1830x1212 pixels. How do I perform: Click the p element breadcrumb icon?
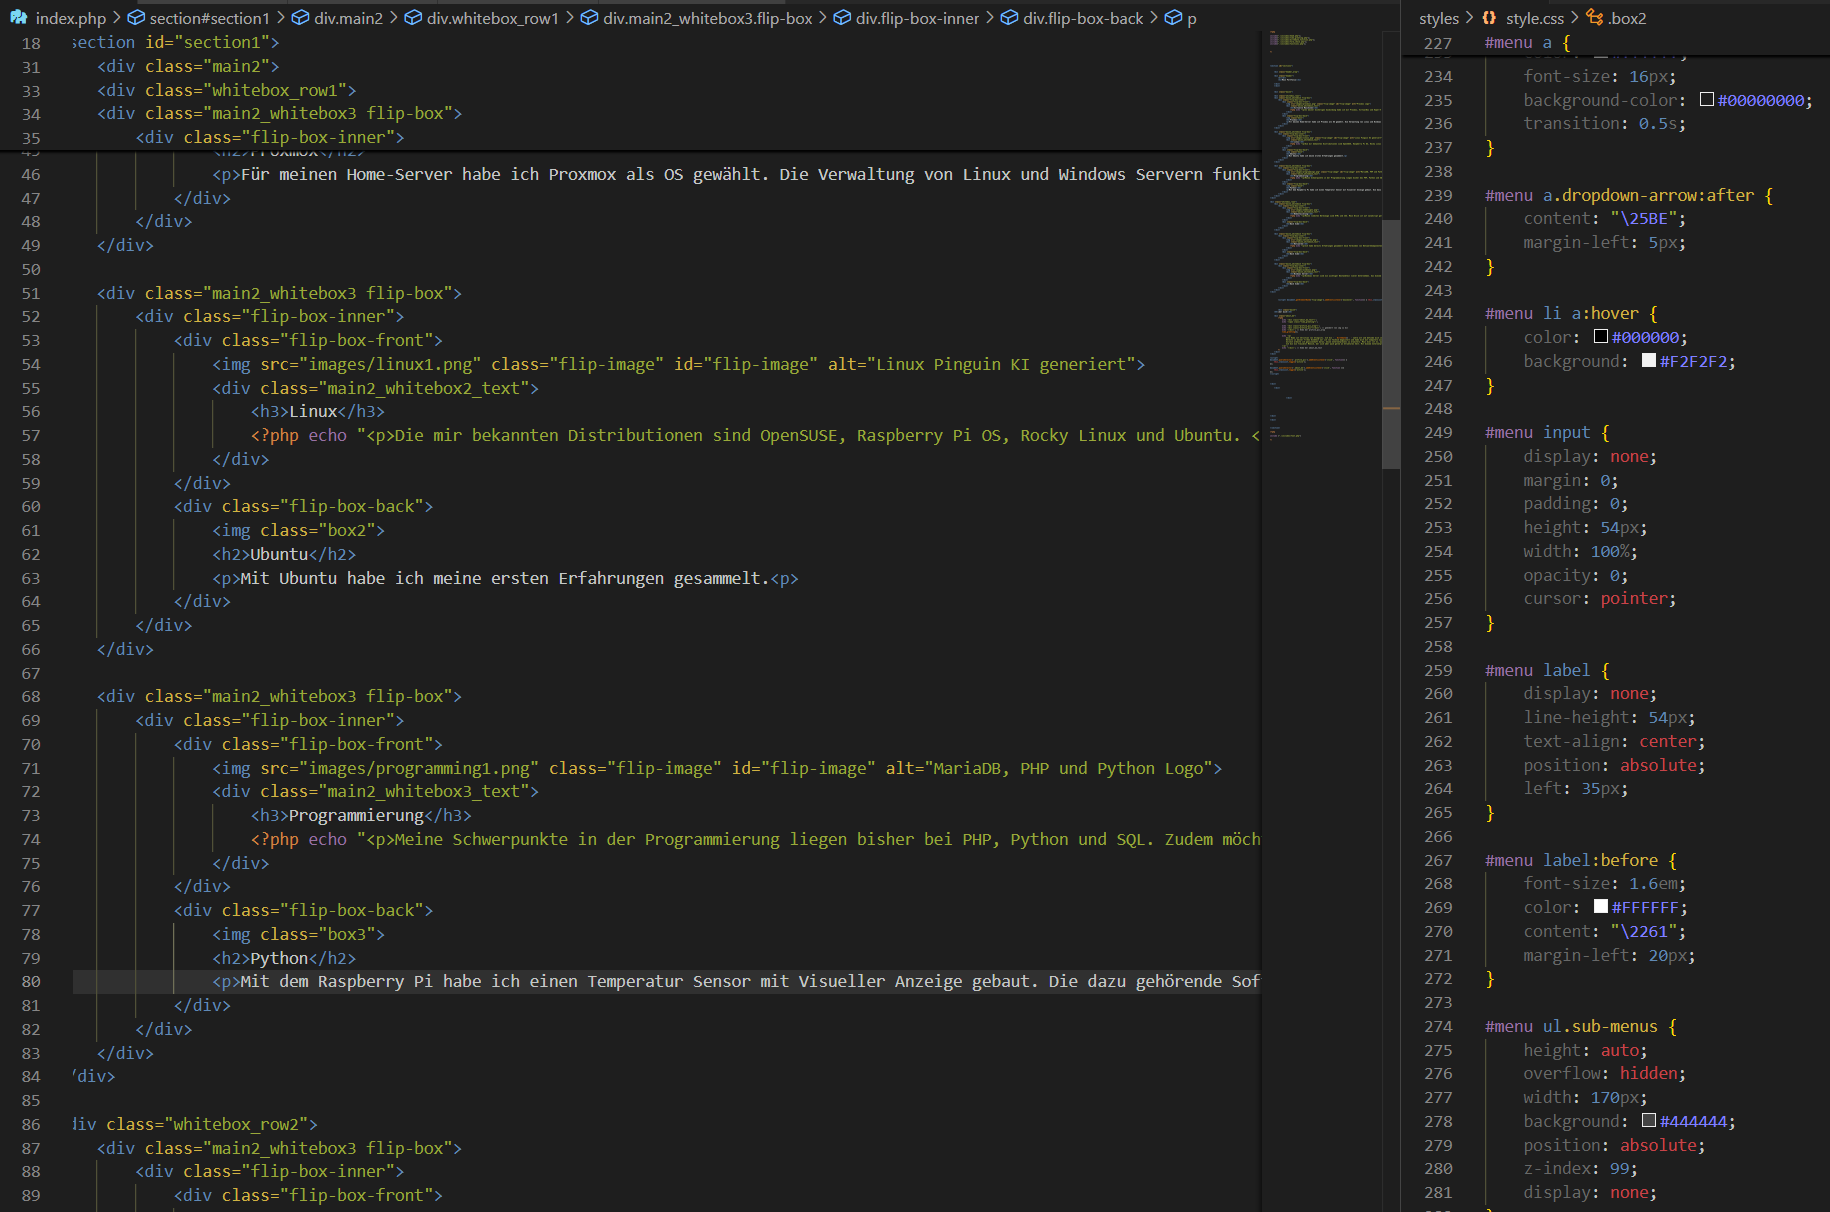[x=1174, y=18]
